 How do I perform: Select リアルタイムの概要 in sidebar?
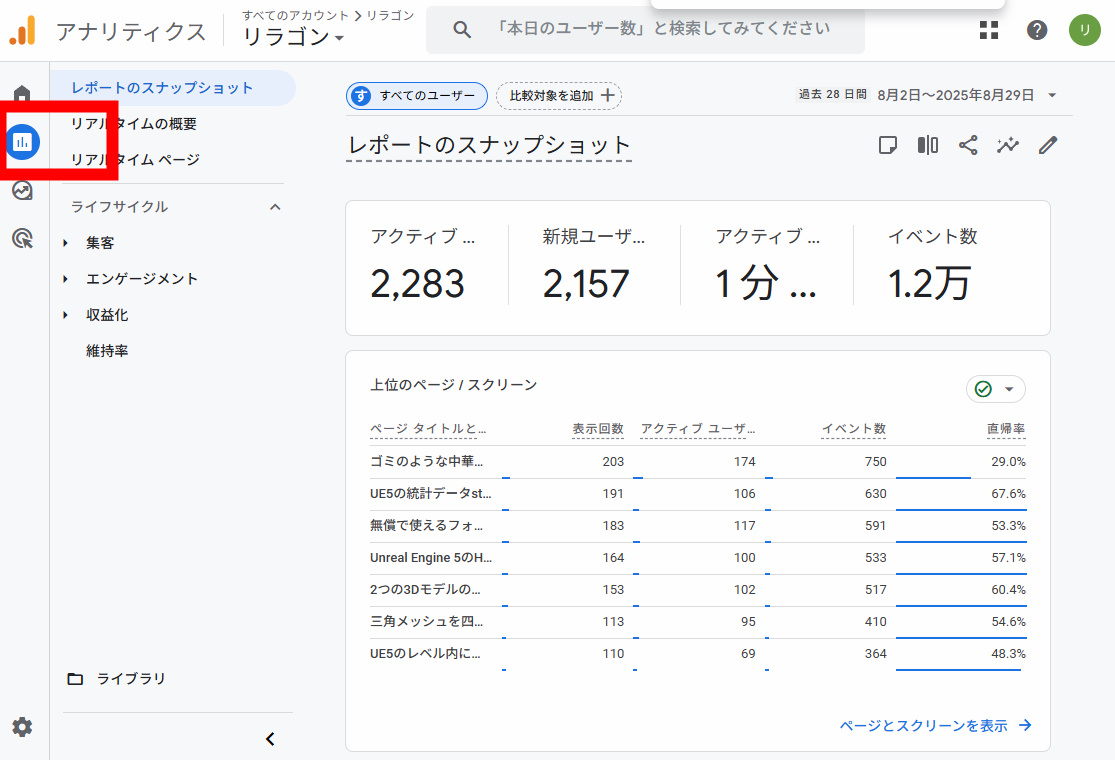point(134,124)
